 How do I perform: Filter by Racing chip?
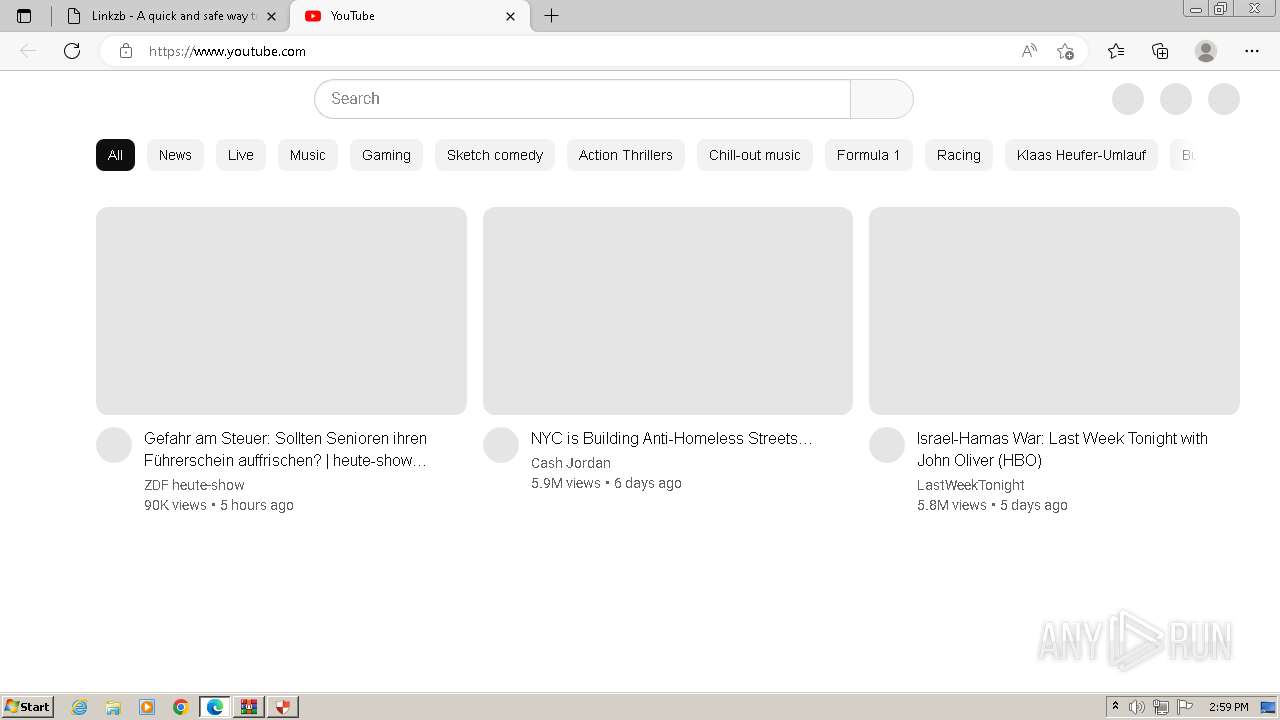coord(959,155)
